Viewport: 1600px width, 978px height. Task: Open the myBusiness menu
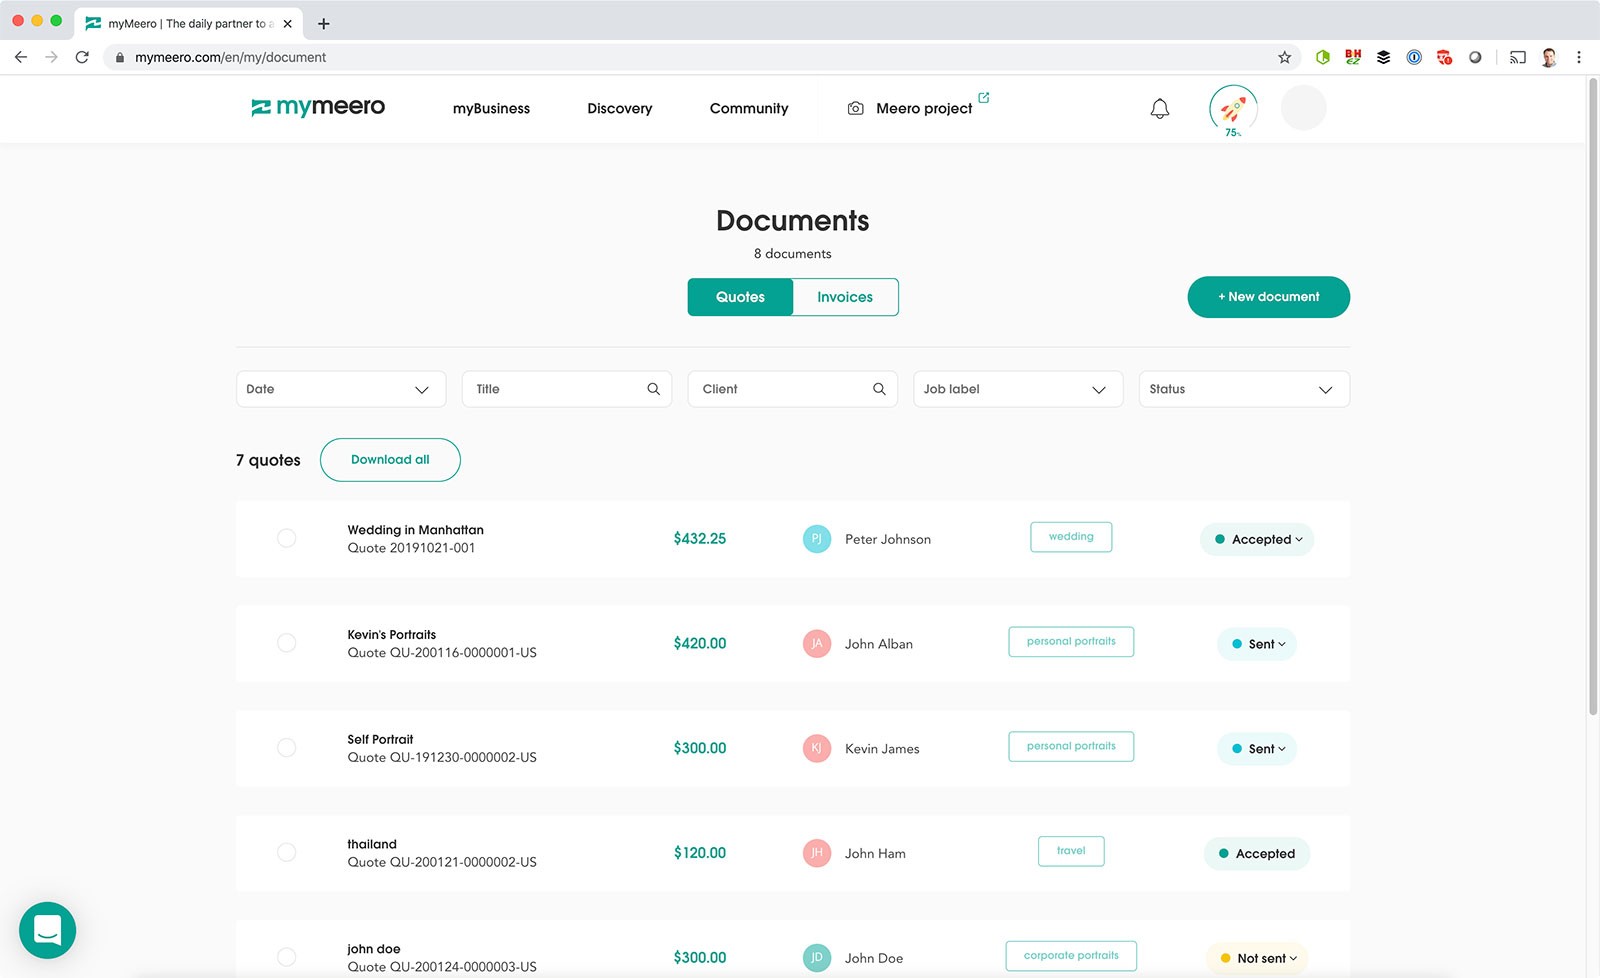tap(491, 108)
